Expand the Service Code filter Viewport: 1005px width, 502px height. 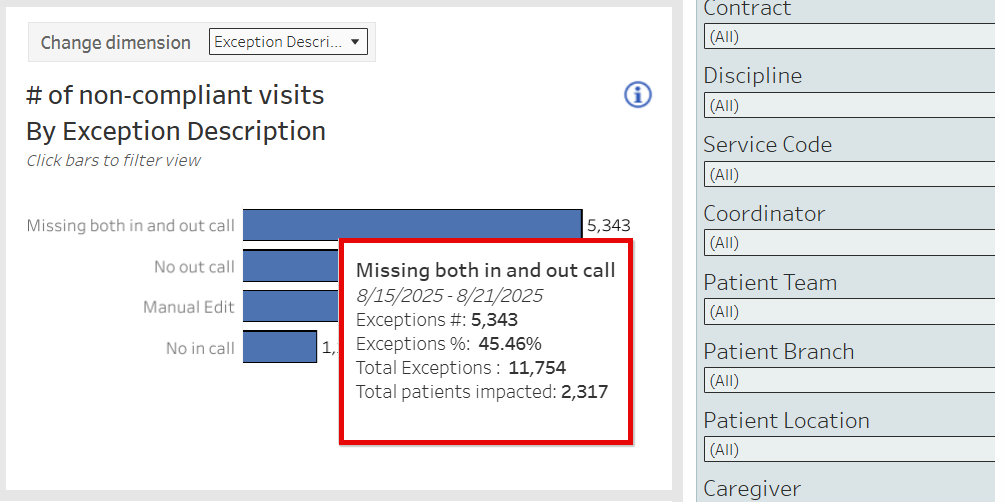(x=850, y=174)
